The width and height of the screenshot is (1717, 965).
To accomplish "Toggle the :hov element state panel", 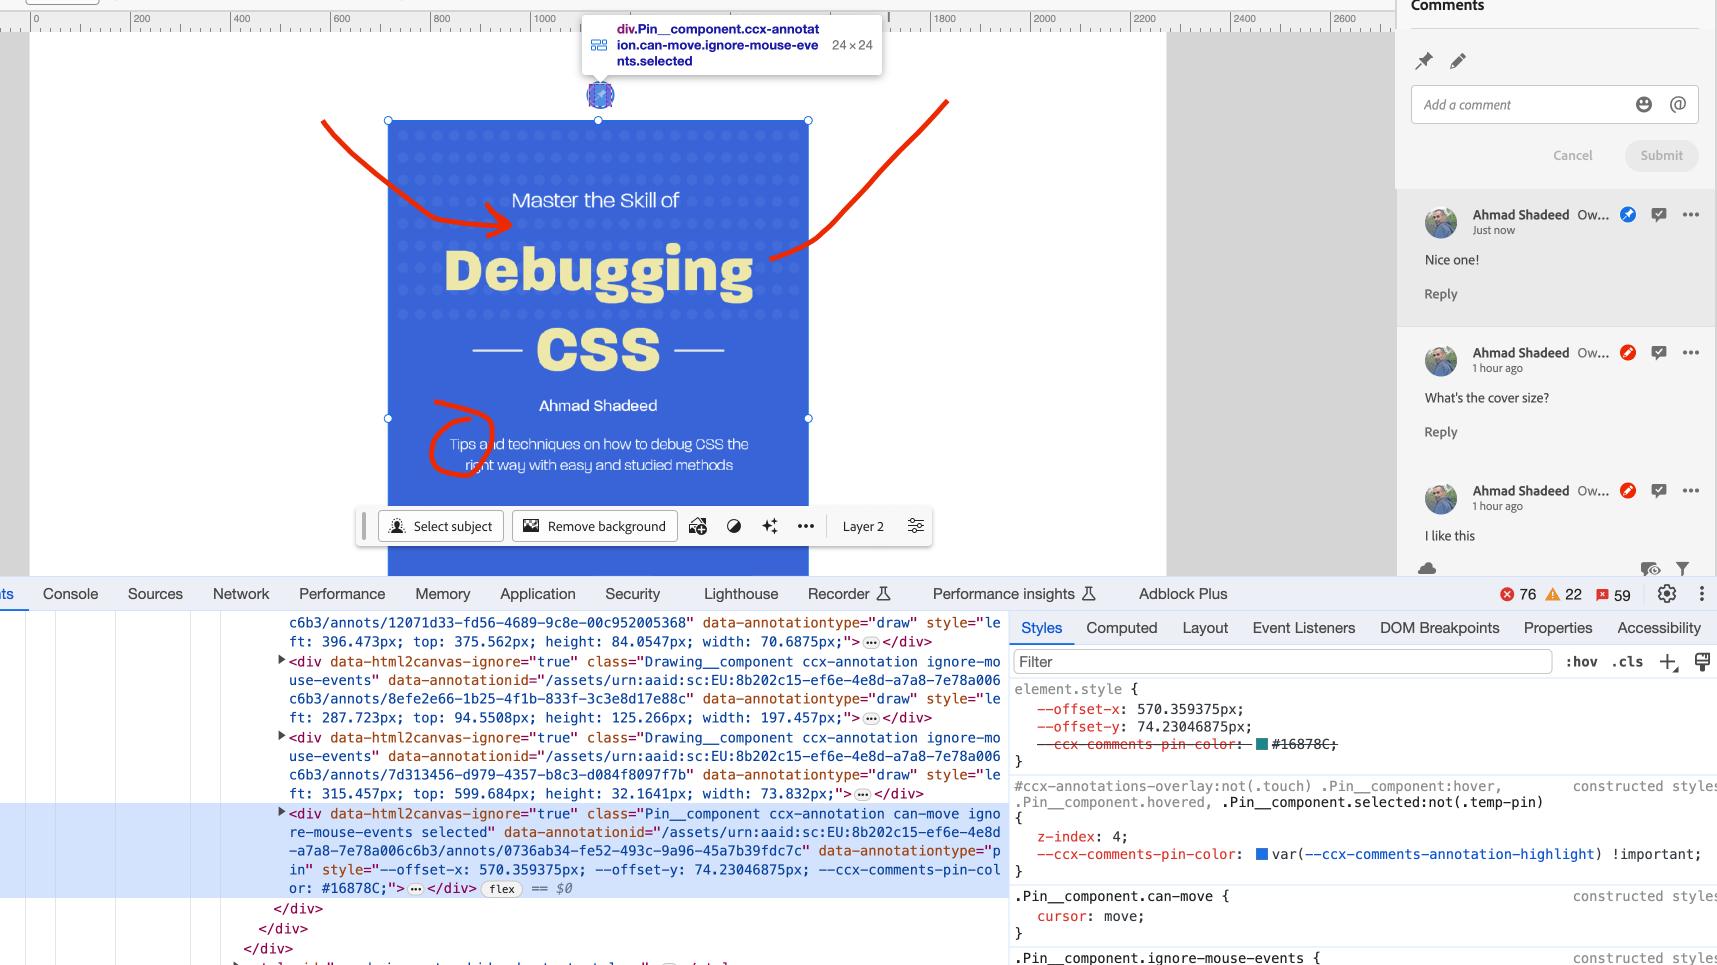I will (x=1580, y=662).
